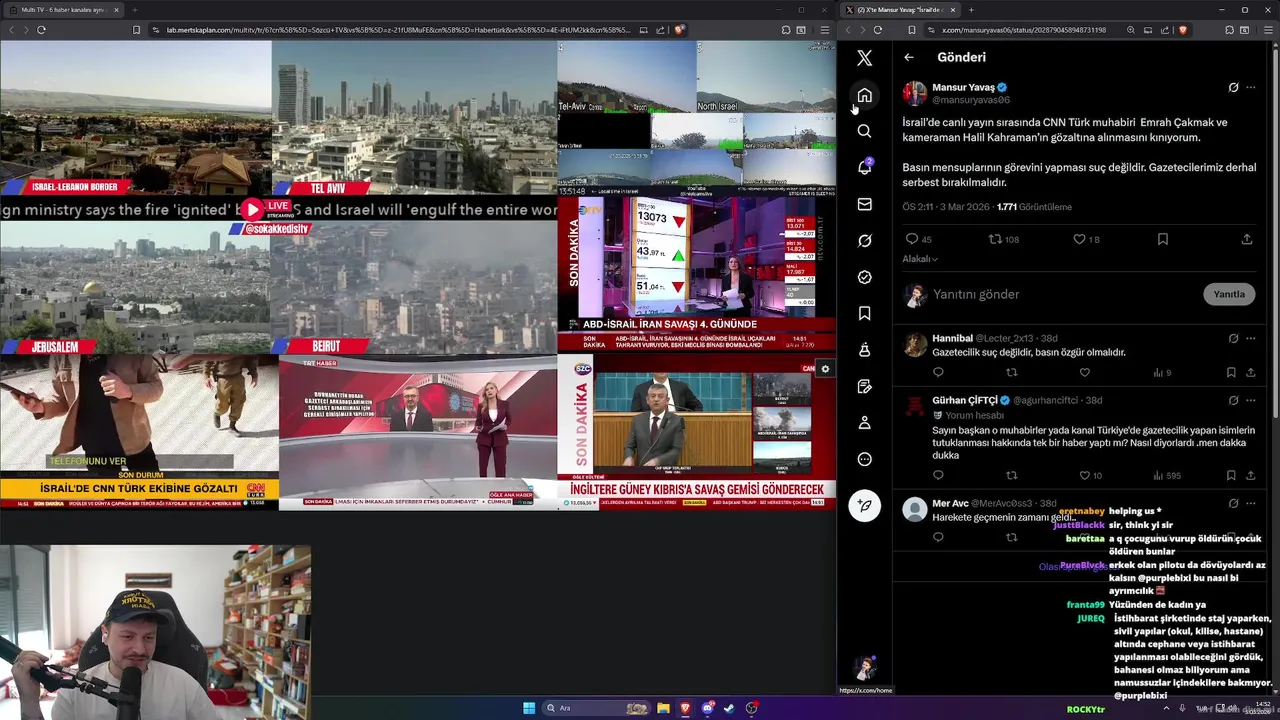Image resolution: width=1280 pixels, height=720 pixels.
Task: Repost the Mansur Yavaş post (108)
Action: (x=1003, y=239)
